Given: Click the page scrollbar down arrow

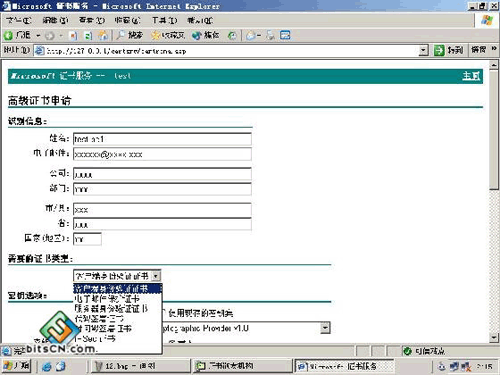Looking at the screenshot, I should [x=494, y=338].
